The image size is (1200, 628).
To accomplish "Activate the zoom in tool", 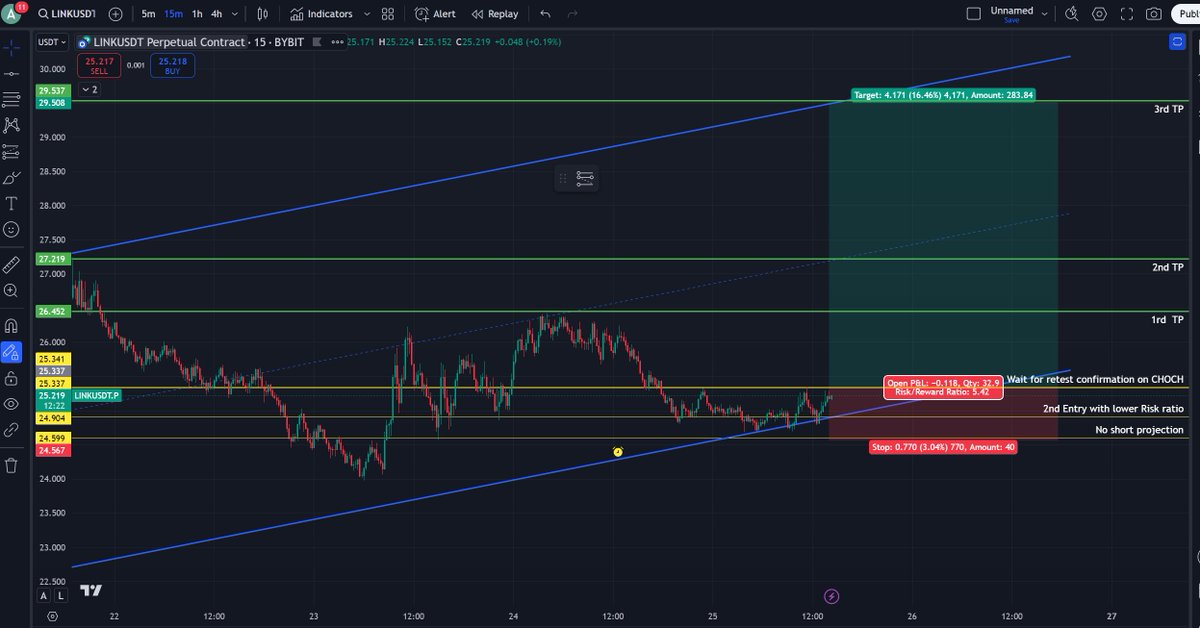I will [11, 290].
